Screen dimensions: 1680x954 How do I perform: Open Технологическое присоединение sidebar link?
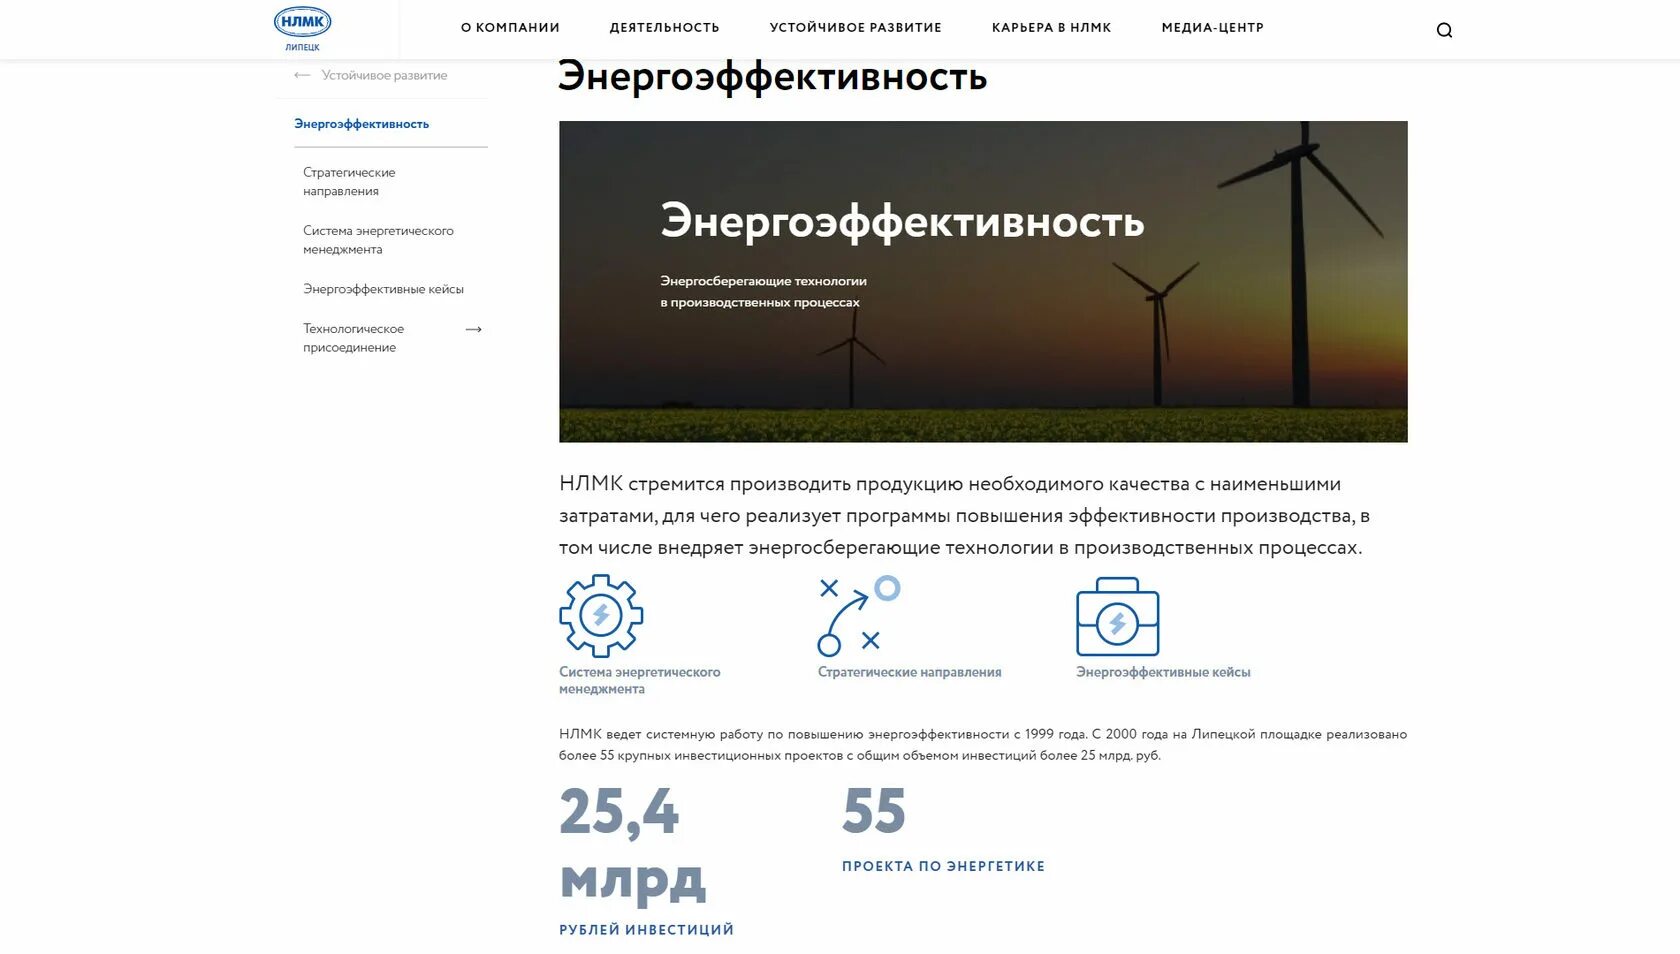[354, 338]
